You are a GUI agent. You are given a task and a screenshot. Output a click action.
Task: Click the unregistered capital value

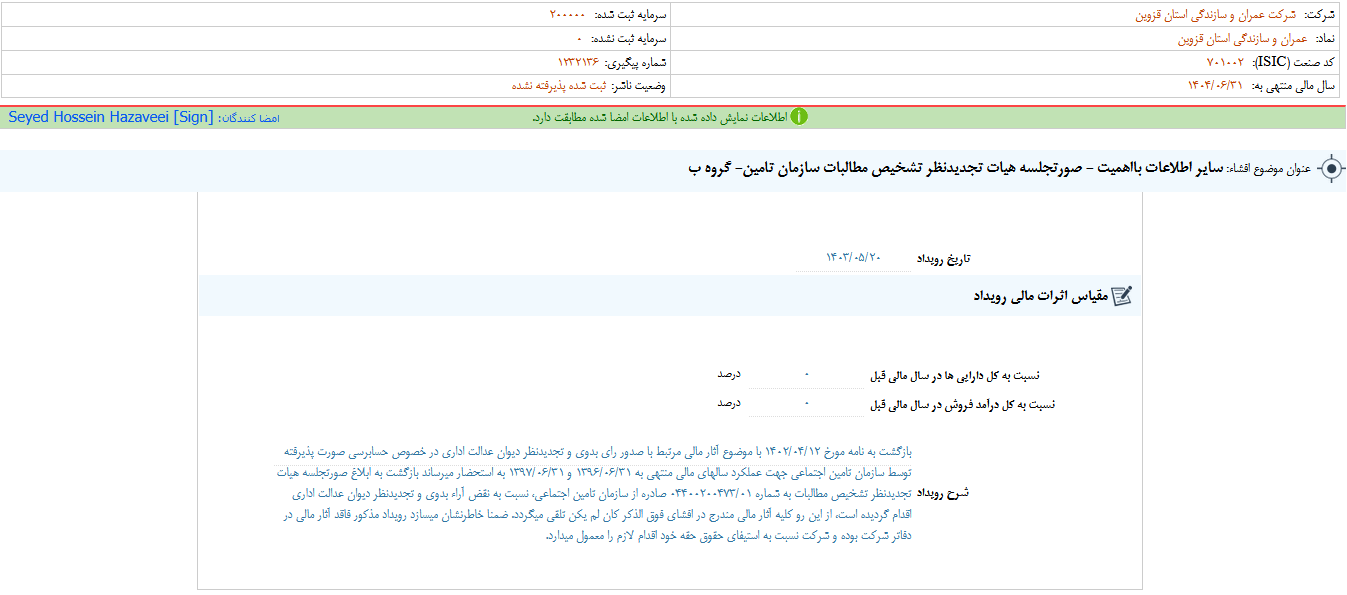pos(579,39)
